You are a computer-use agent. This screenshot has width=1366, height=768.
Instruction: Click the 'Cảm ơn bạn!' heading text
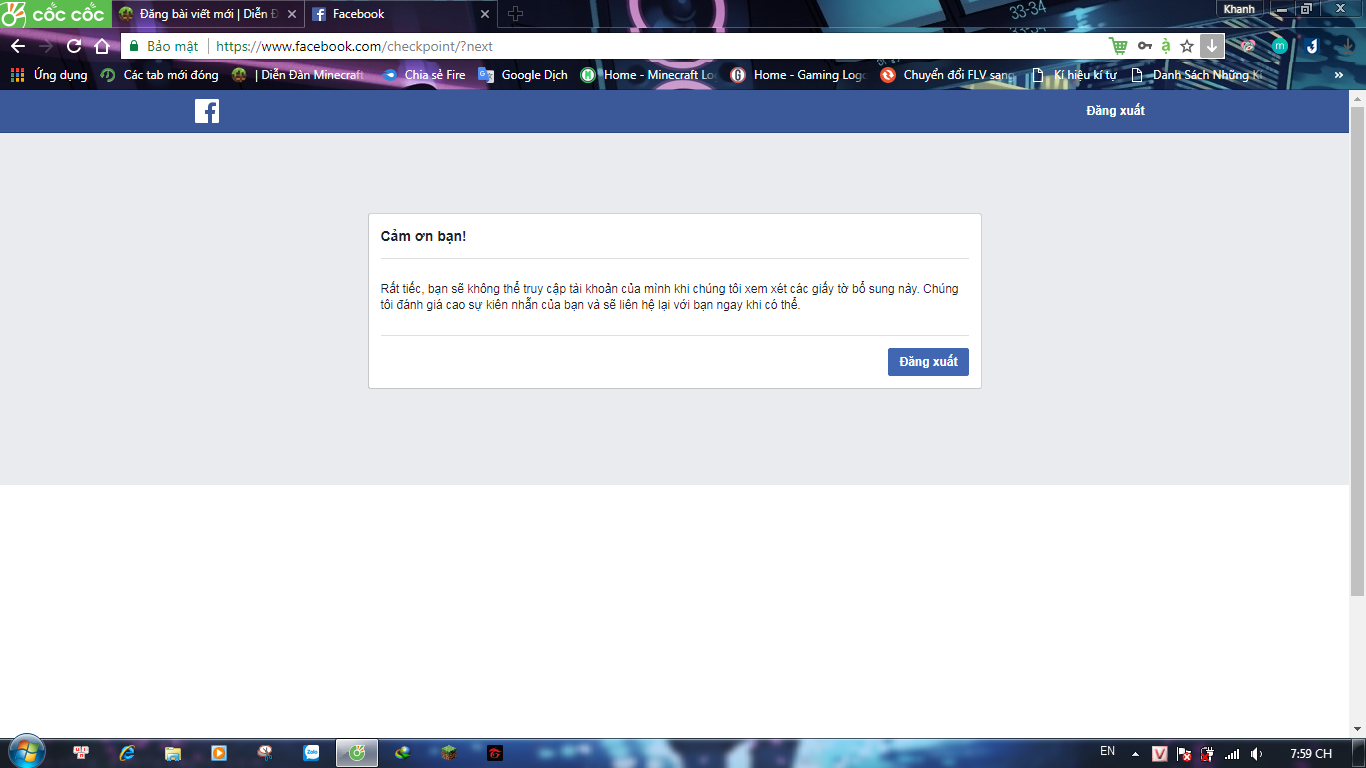point(423,237)
